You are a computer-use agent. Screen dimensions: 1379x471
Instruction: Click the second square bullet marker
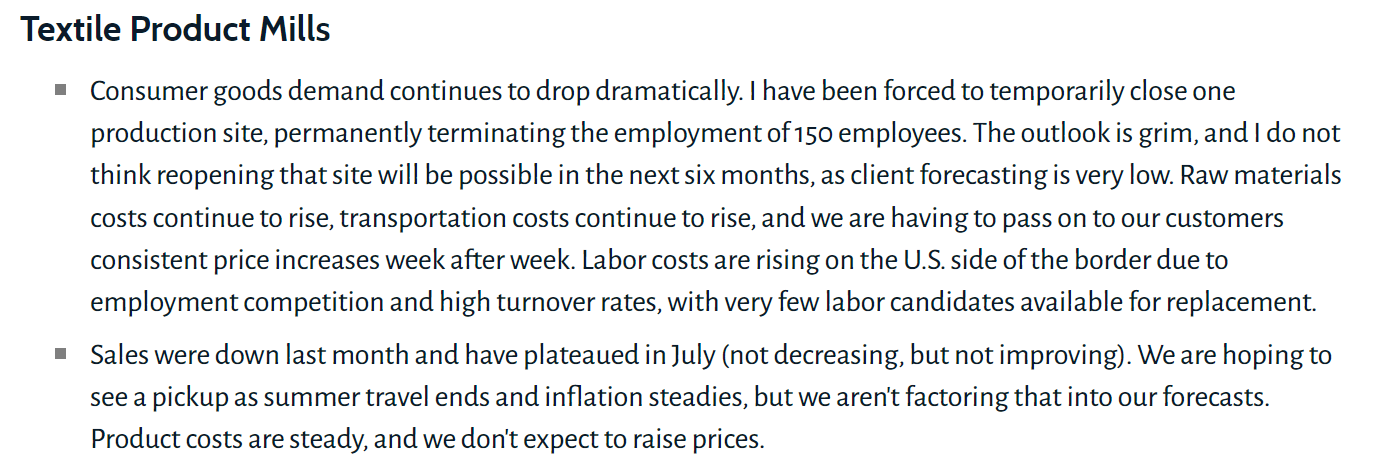click(61, 353)
